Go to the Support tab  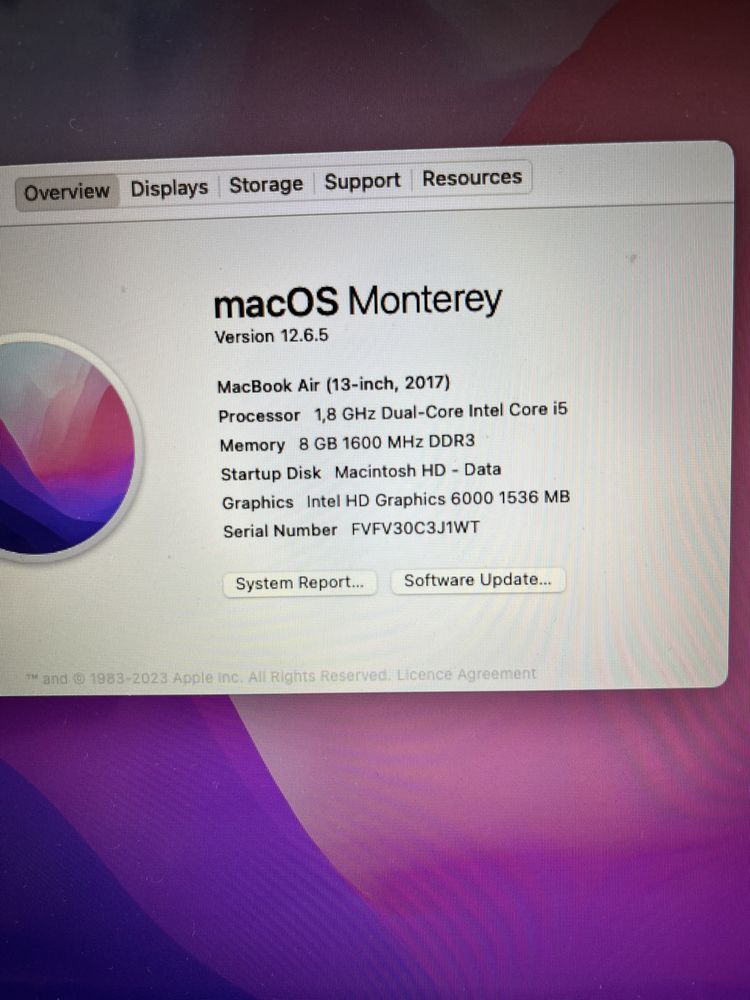point(362,182)
